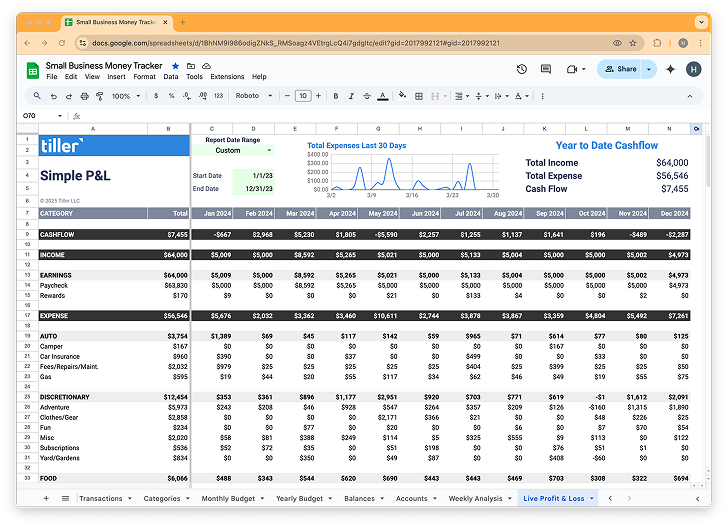View cloud document status icon
728x527 pixels.
tap(207, 66)
